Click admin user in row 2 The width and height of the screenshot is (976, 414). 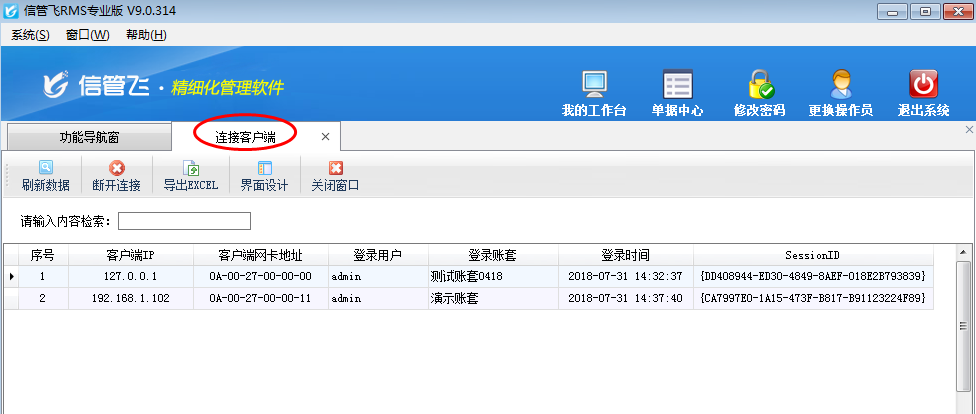[378, 298]
